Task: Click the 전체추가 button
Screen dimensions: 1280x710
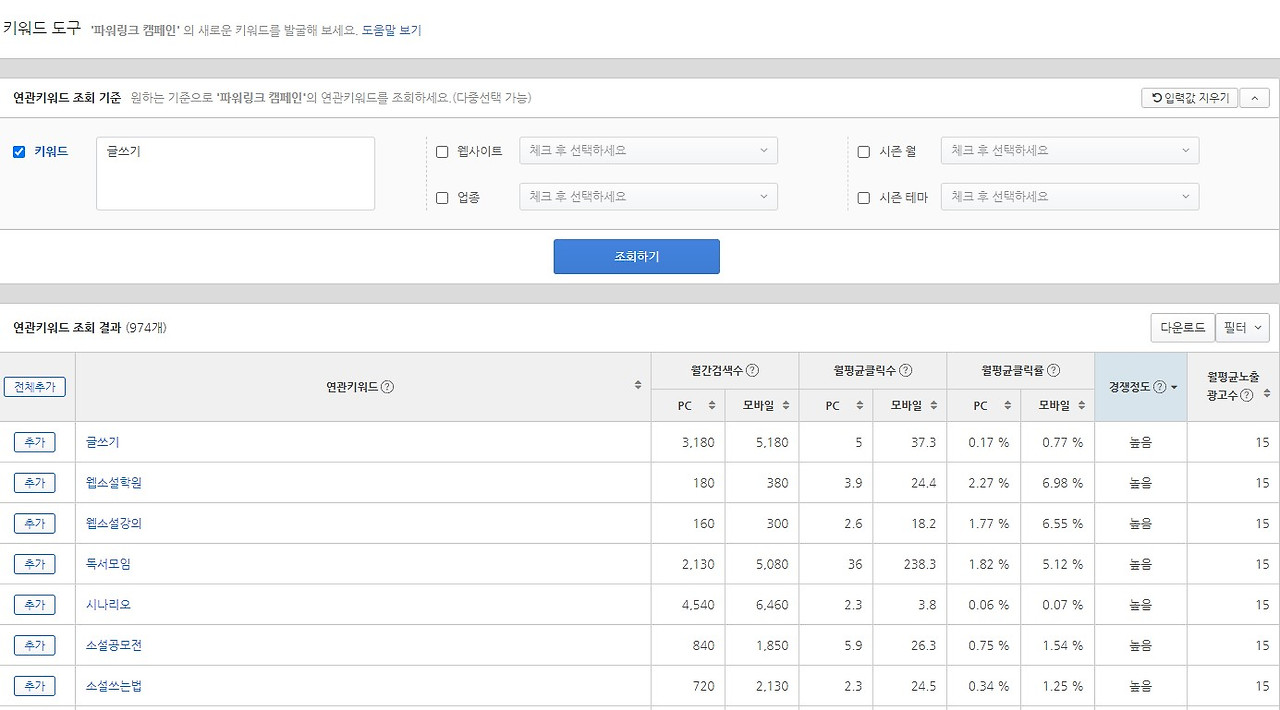Action: [x=34, y=387]
